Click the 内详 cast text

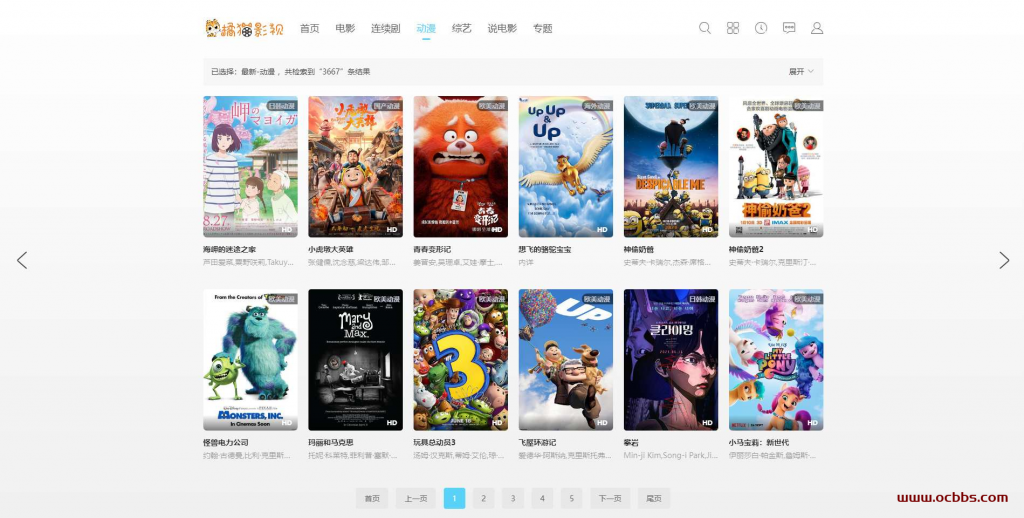pos(526,262)
